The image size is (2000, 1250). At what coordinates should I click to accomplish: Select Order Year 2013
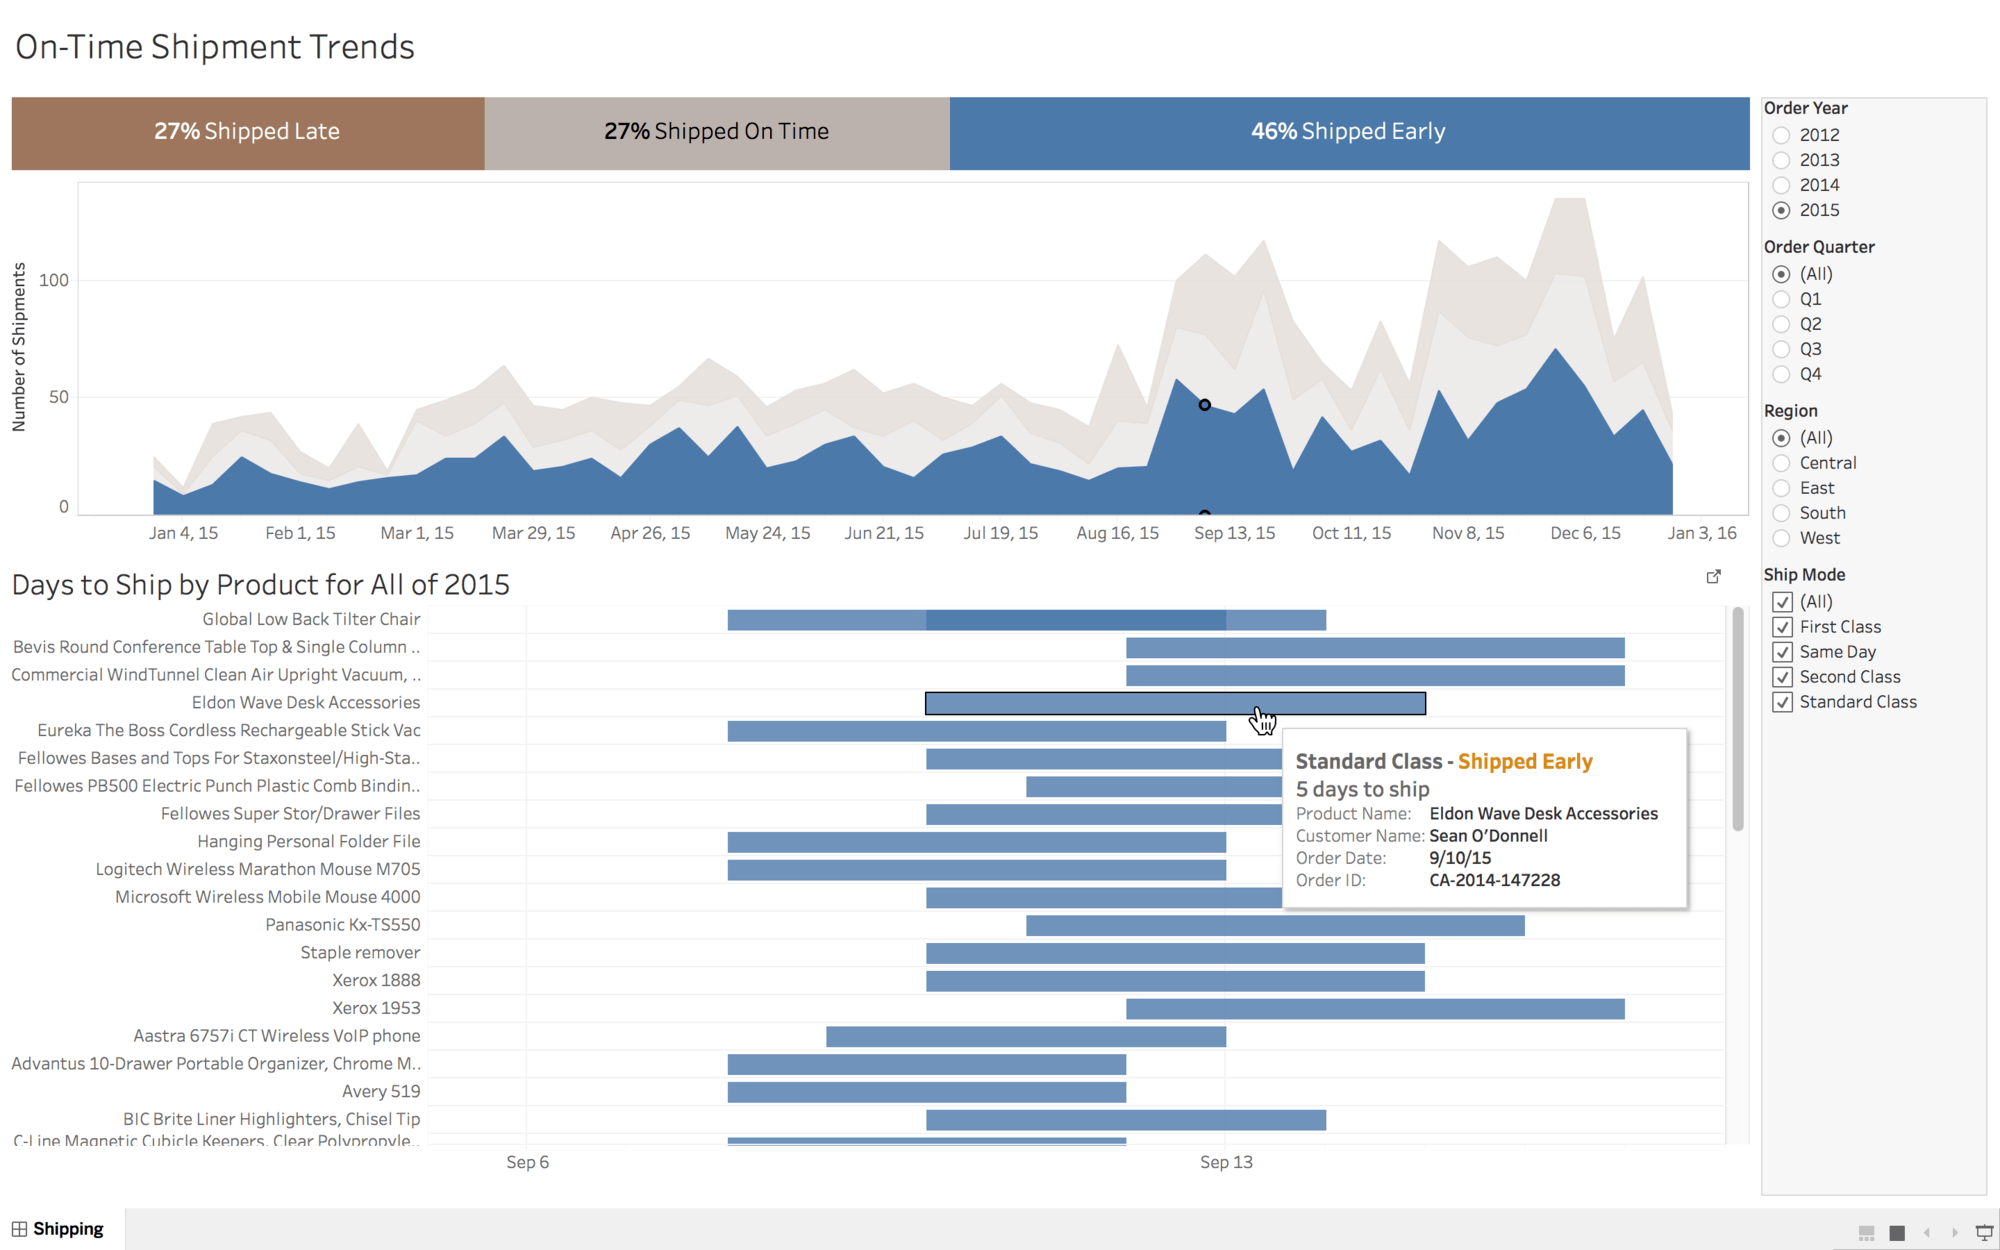tap(1781, 160)
